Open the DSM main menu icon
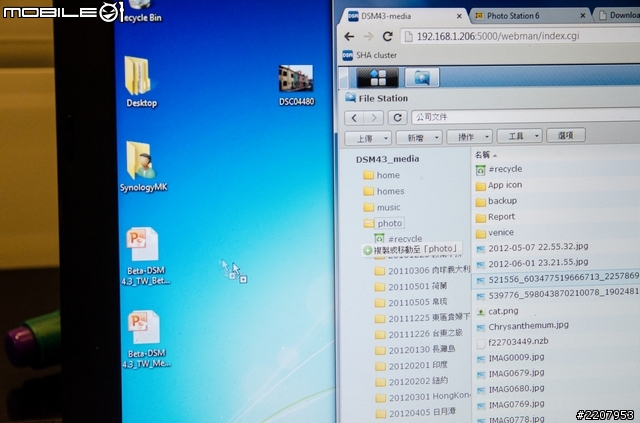Viewport: 640px width, 423px height. [x=378, y=78]
